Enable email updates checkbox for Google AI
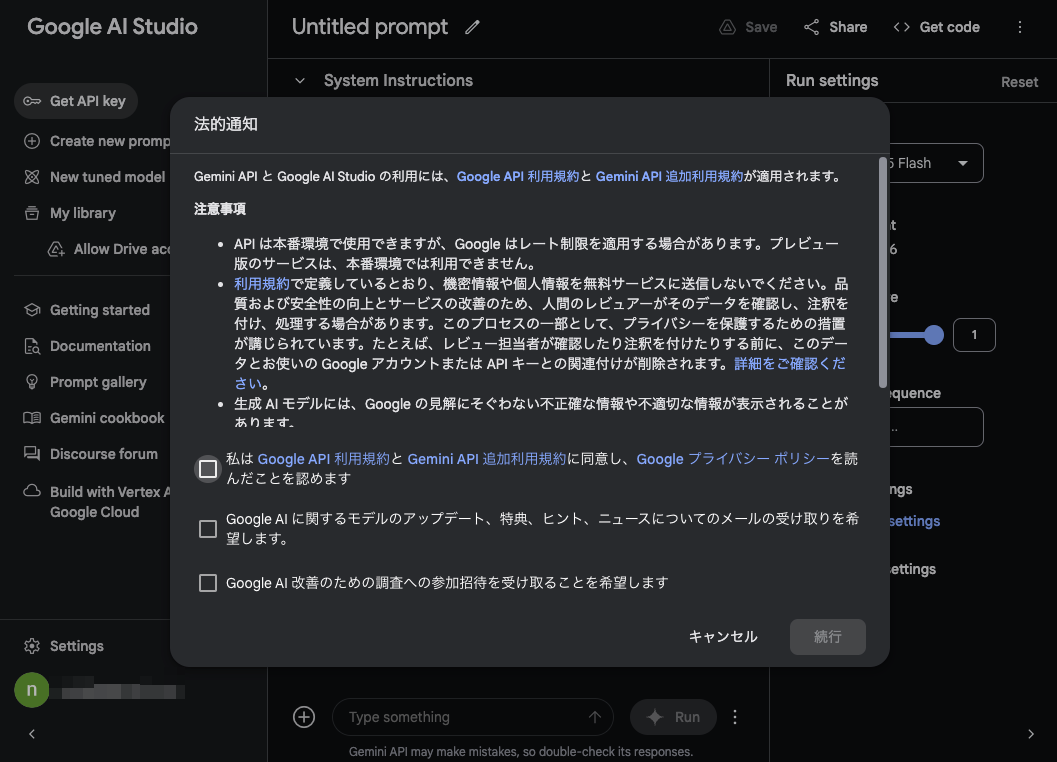 [208, 529]
